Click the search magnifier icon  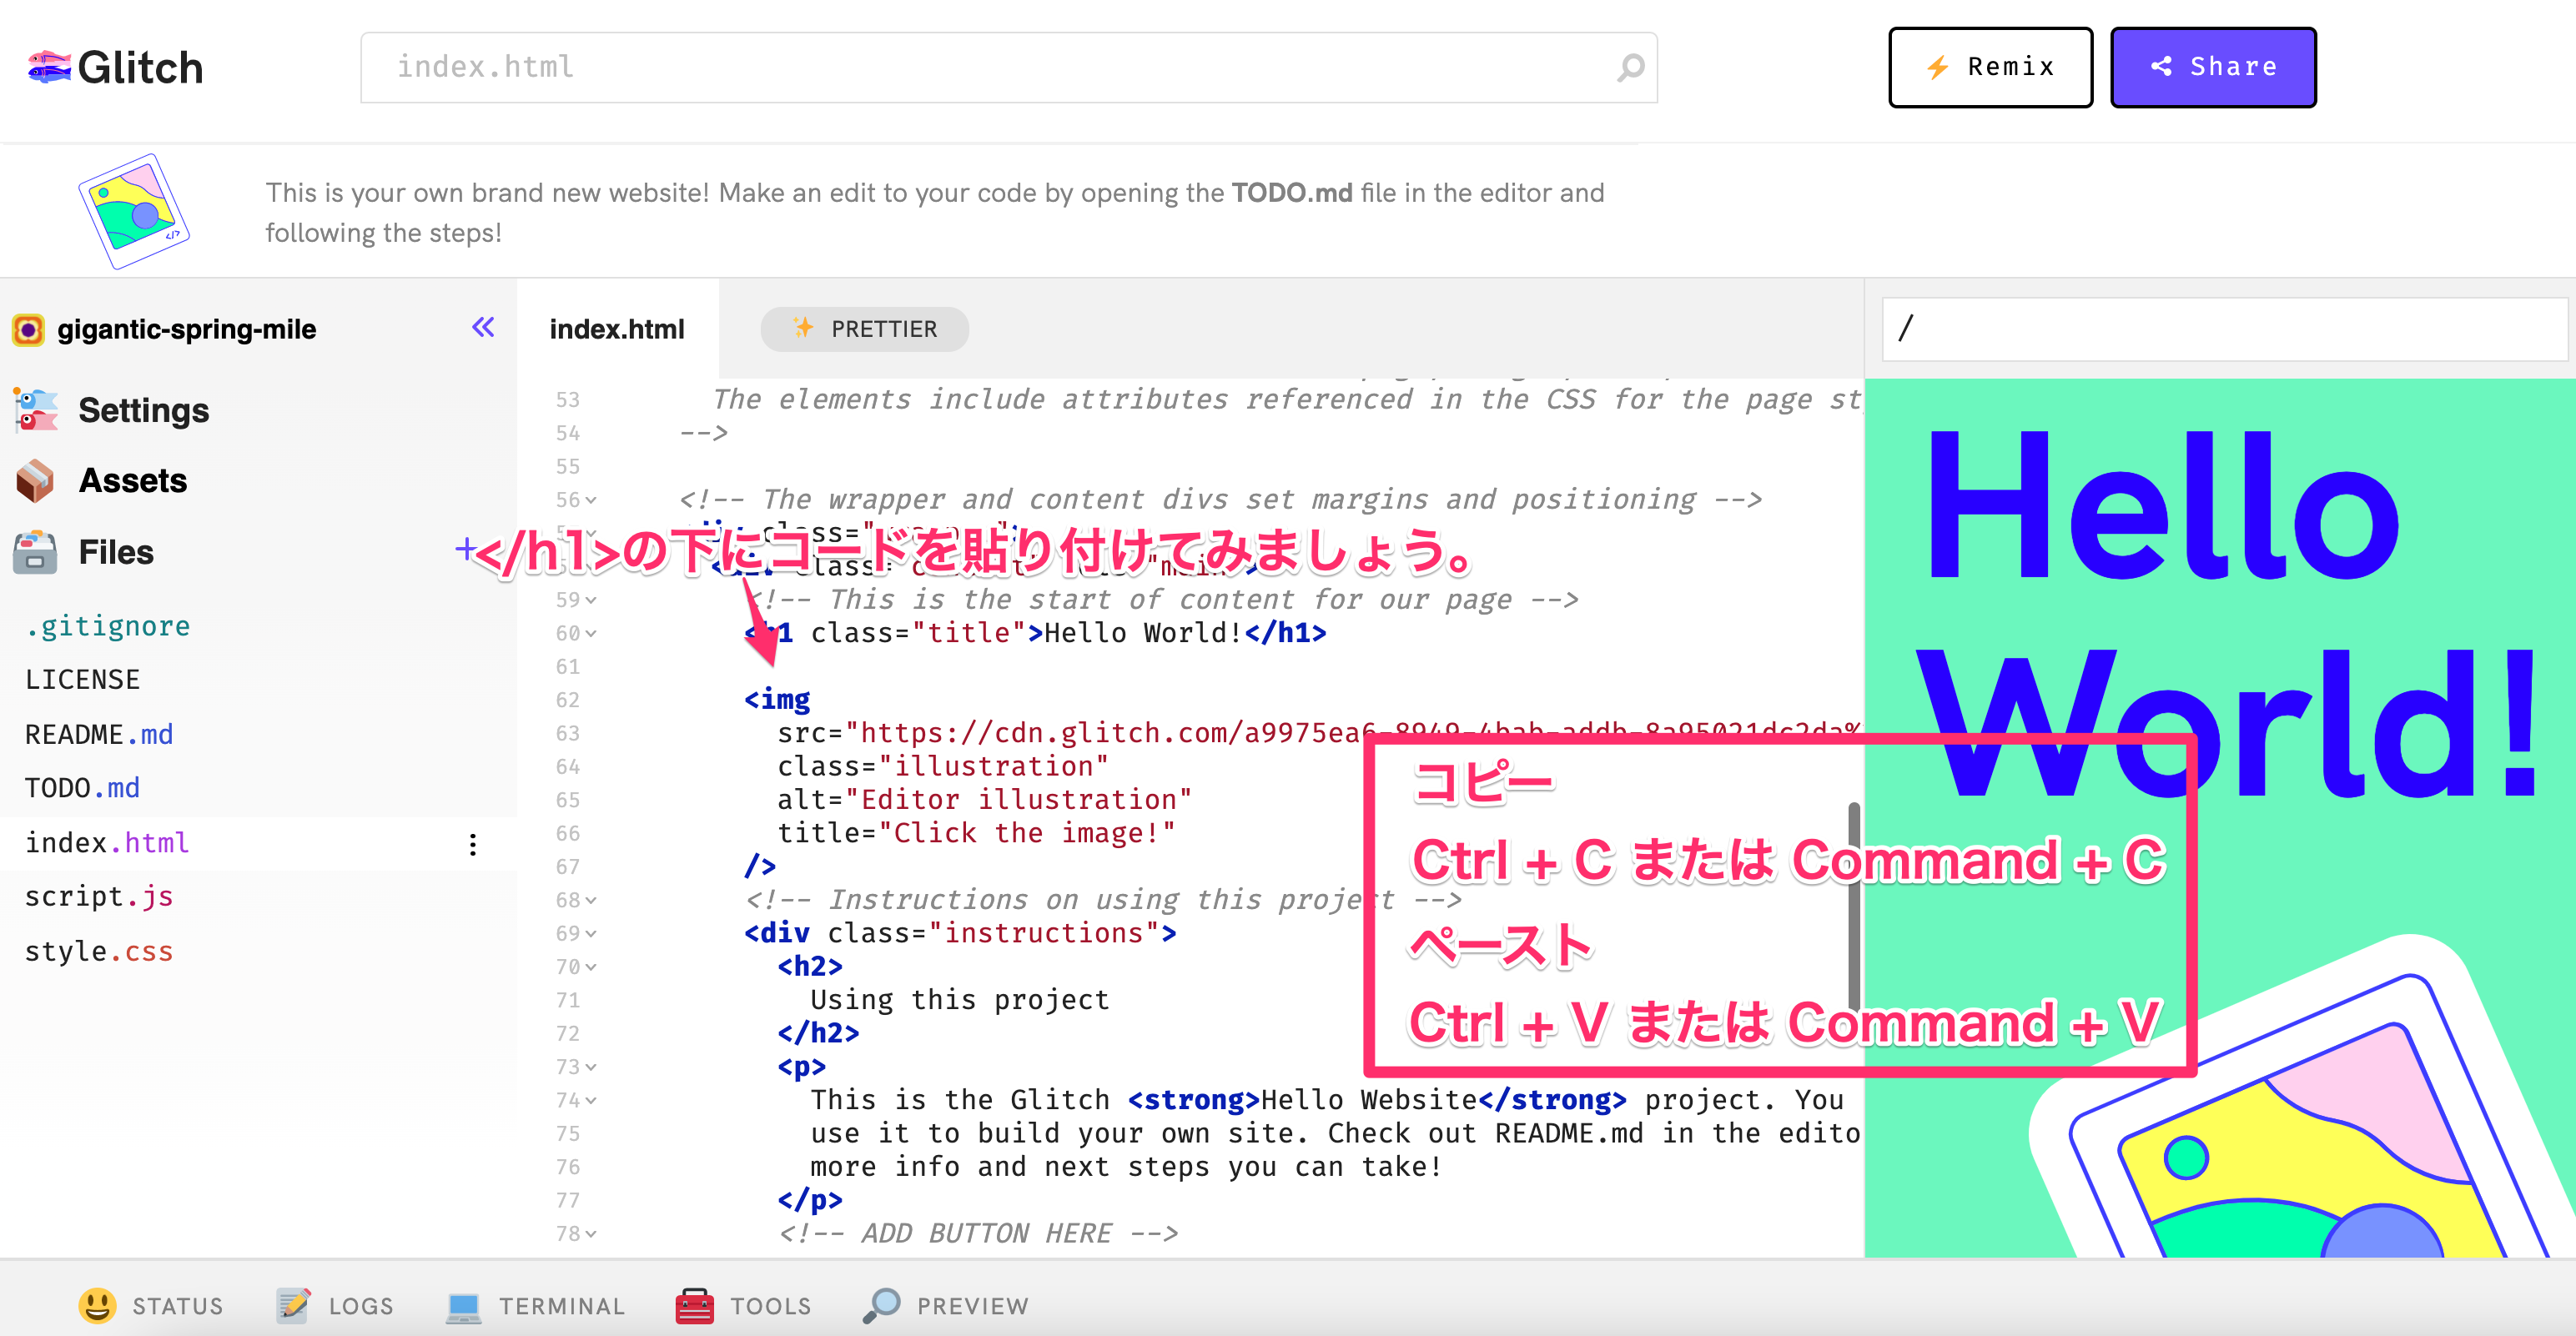click(x=1630, y=67)
